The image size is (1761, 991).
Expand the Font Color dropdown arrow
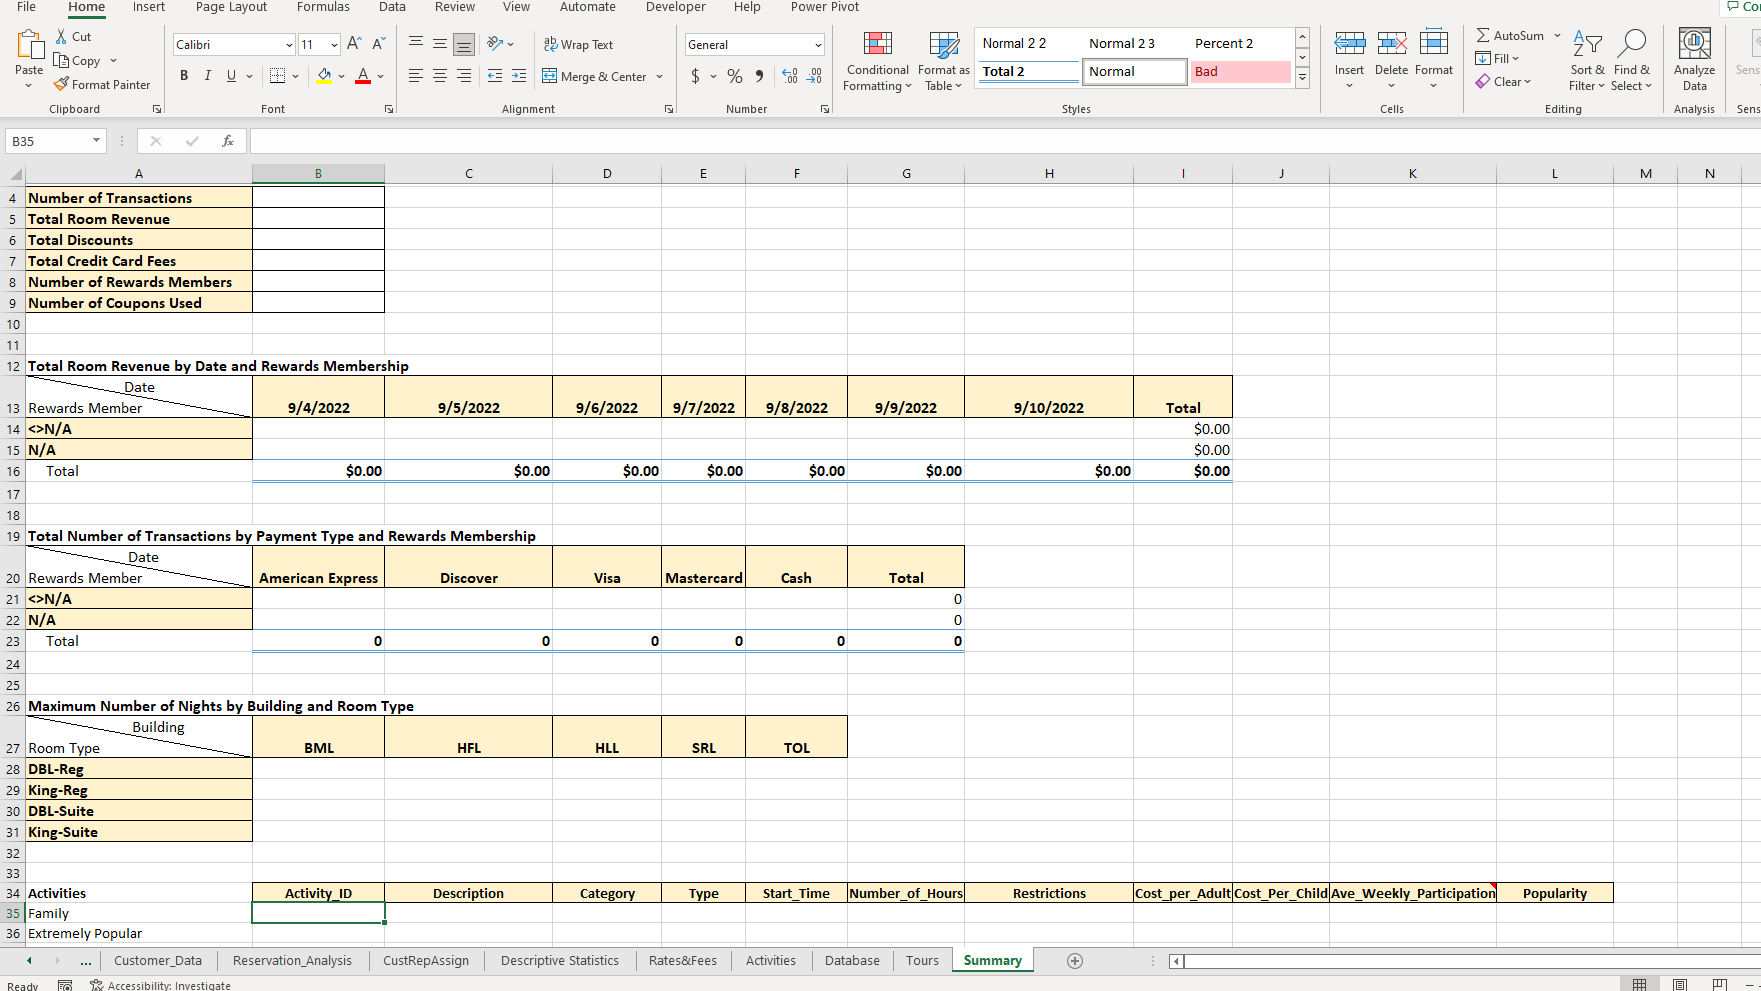[x=381, y=76]
